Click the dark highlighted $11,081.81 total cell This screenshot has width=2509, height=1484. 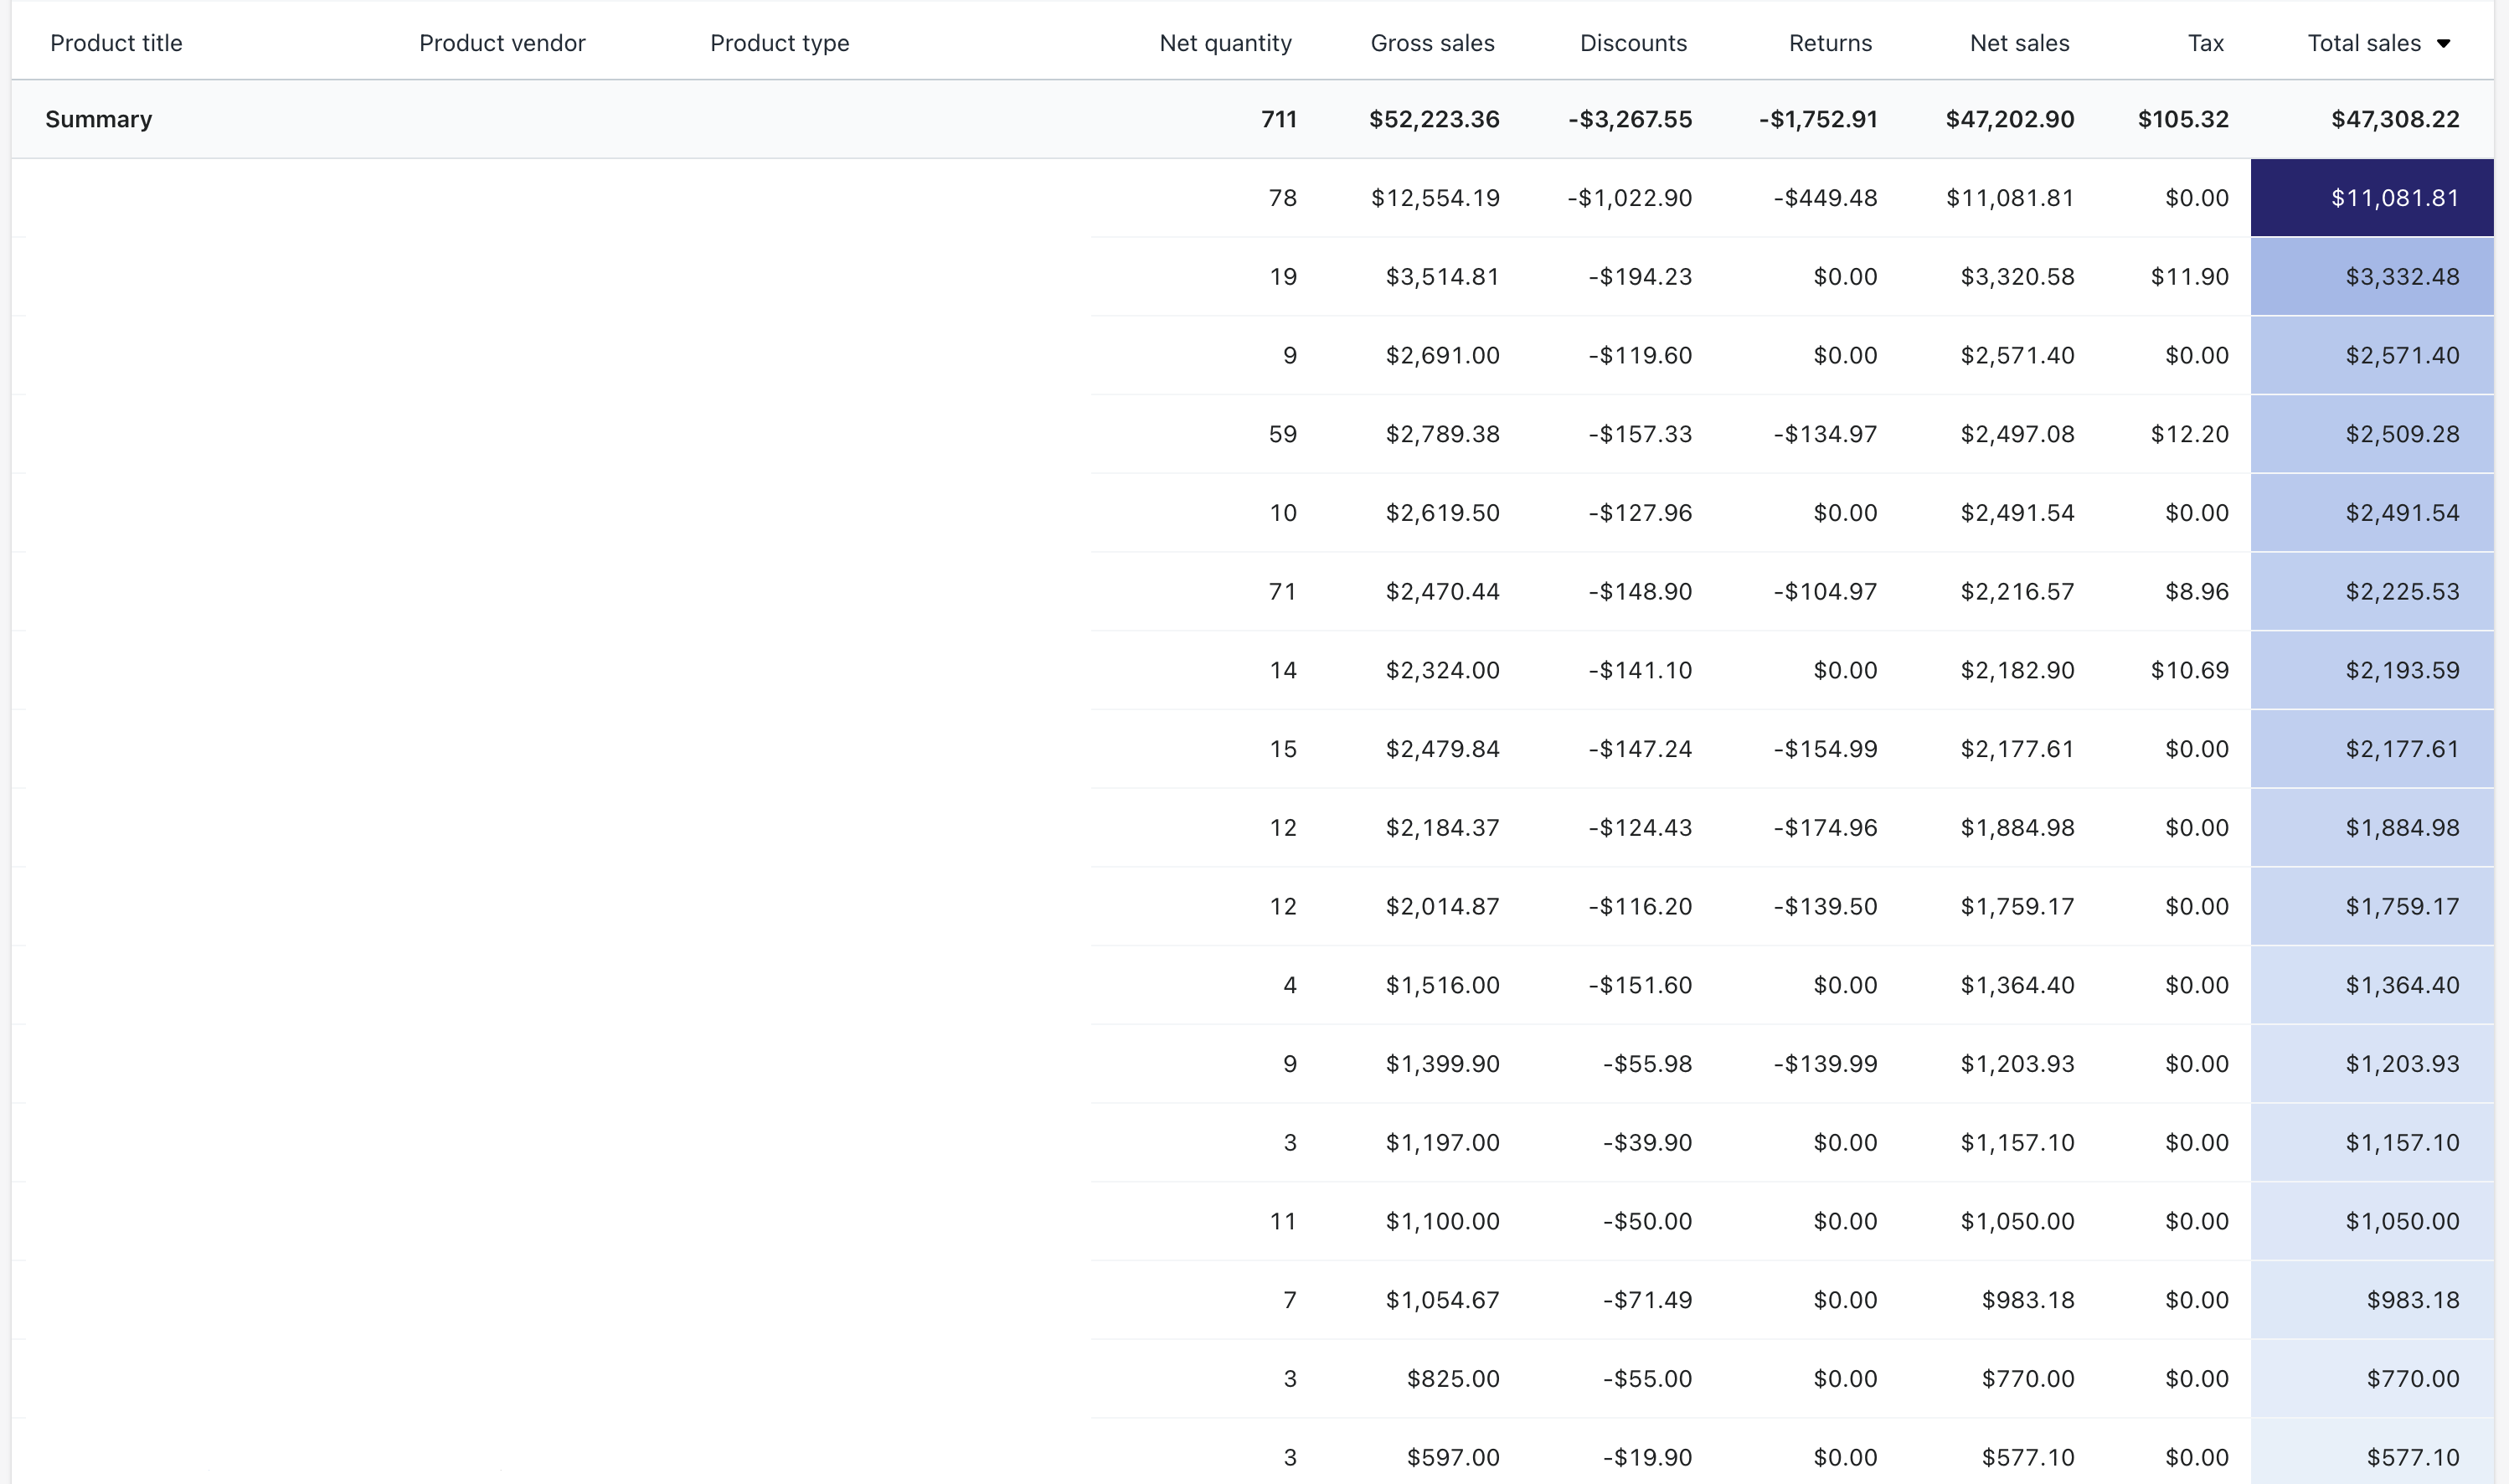pyautogui.click(x=2372, y=198)
